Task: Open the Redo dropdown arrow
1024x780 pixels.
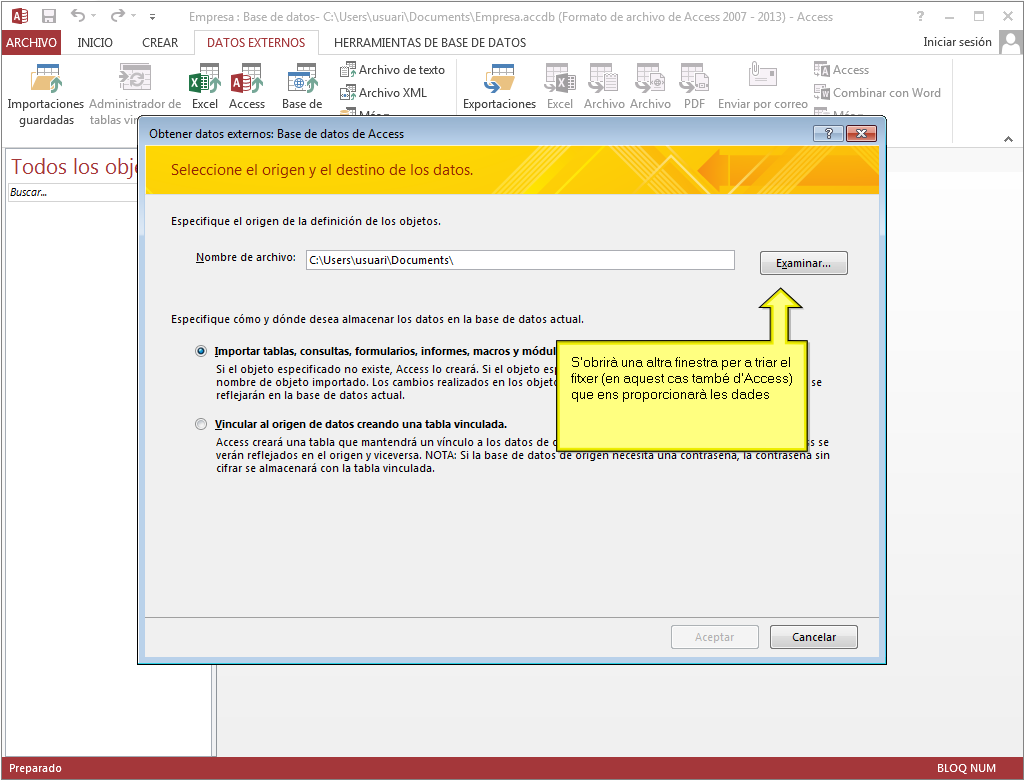Action: (133, 16)
